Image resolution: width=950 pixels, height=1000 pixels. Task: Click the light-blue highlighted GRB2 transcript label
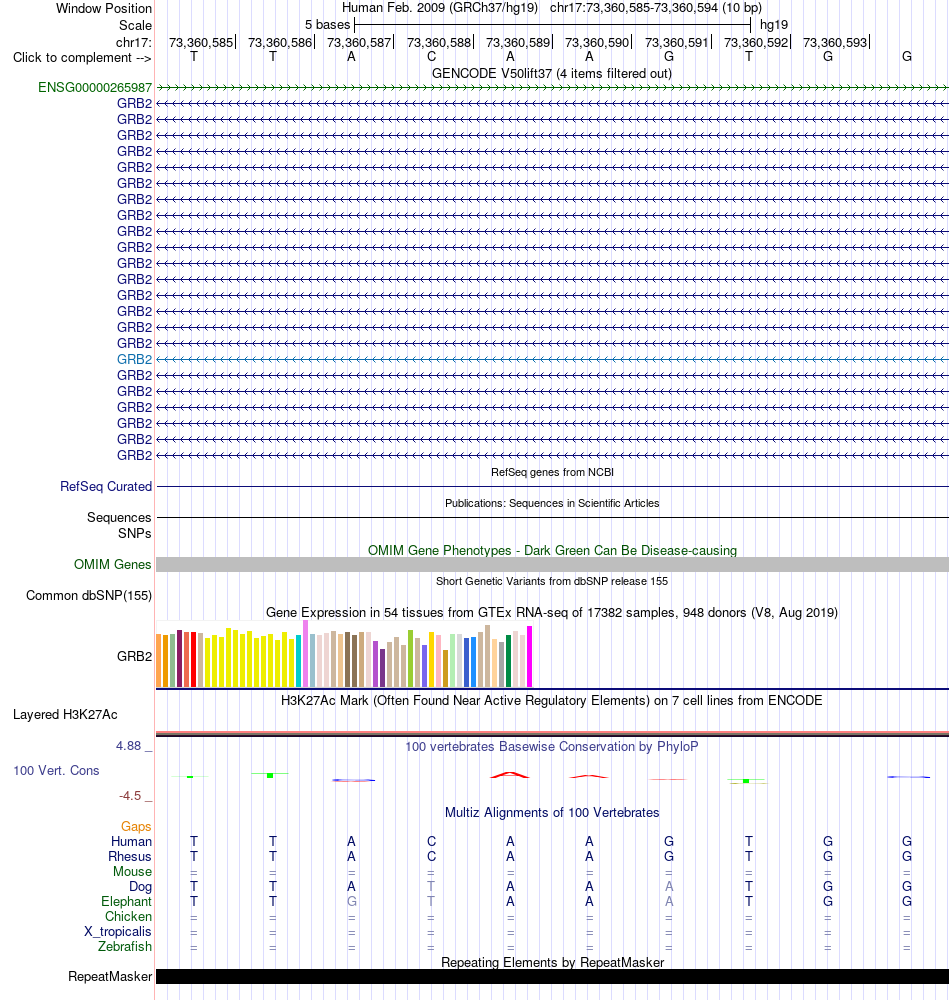tap(135, 359)
